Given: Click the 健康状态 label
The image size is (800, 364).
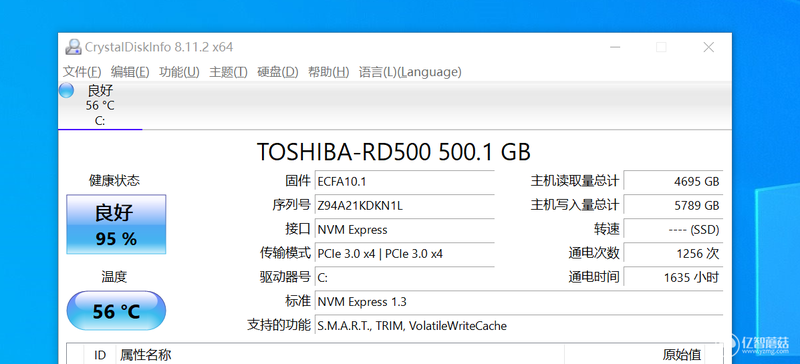Looking at the screenshot, I should click(114, 181).
